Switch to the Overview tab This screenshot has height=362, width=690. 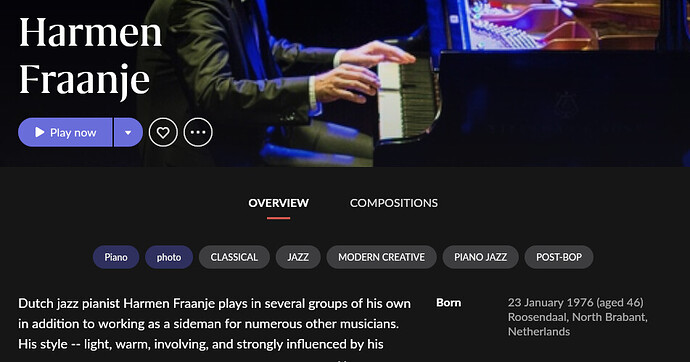pyautogui.click(x=279, y=203)
